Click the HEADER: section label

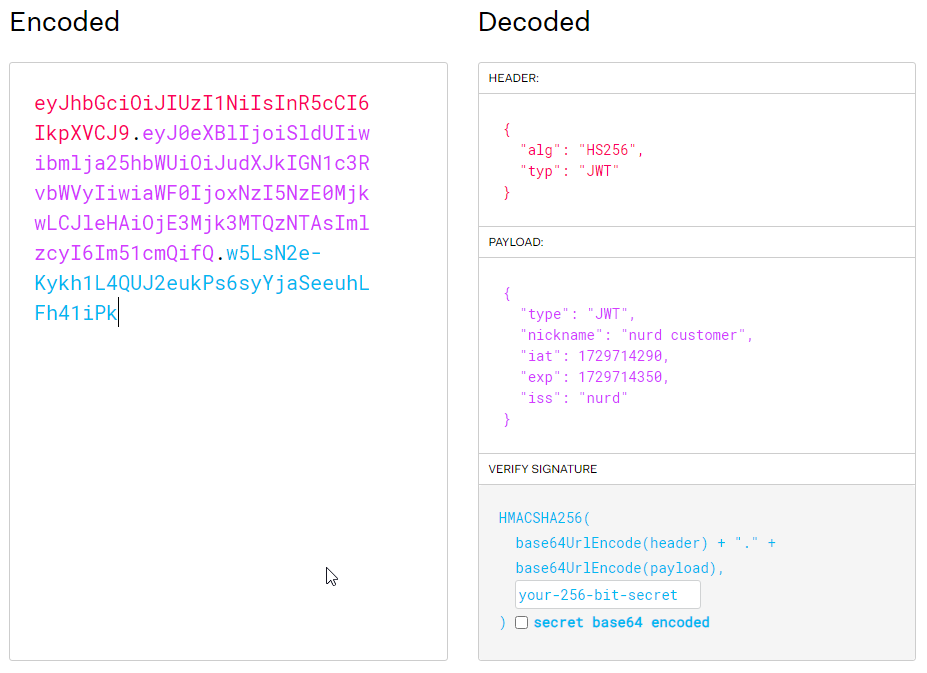tap(514, 78)
